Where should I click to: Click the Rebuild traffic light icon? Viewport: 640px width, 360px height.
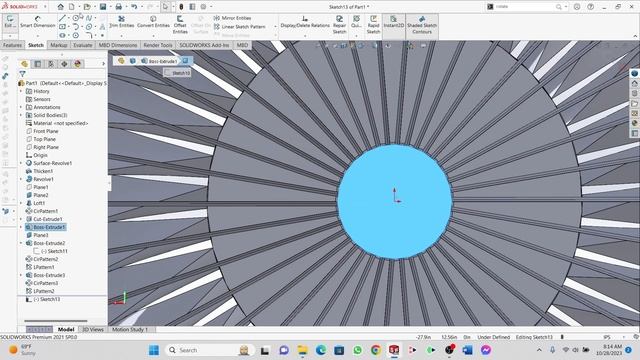181,7
